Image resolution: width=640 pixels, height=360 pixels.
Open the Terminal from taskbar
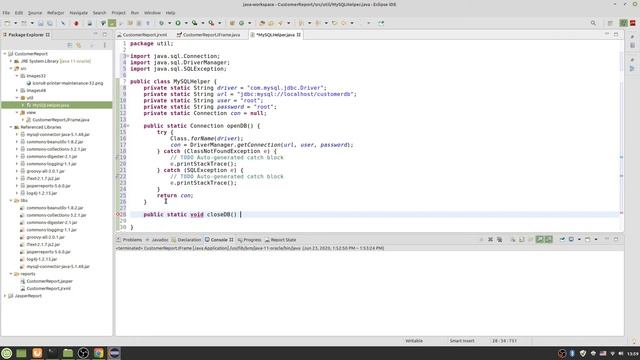point(52,353)
